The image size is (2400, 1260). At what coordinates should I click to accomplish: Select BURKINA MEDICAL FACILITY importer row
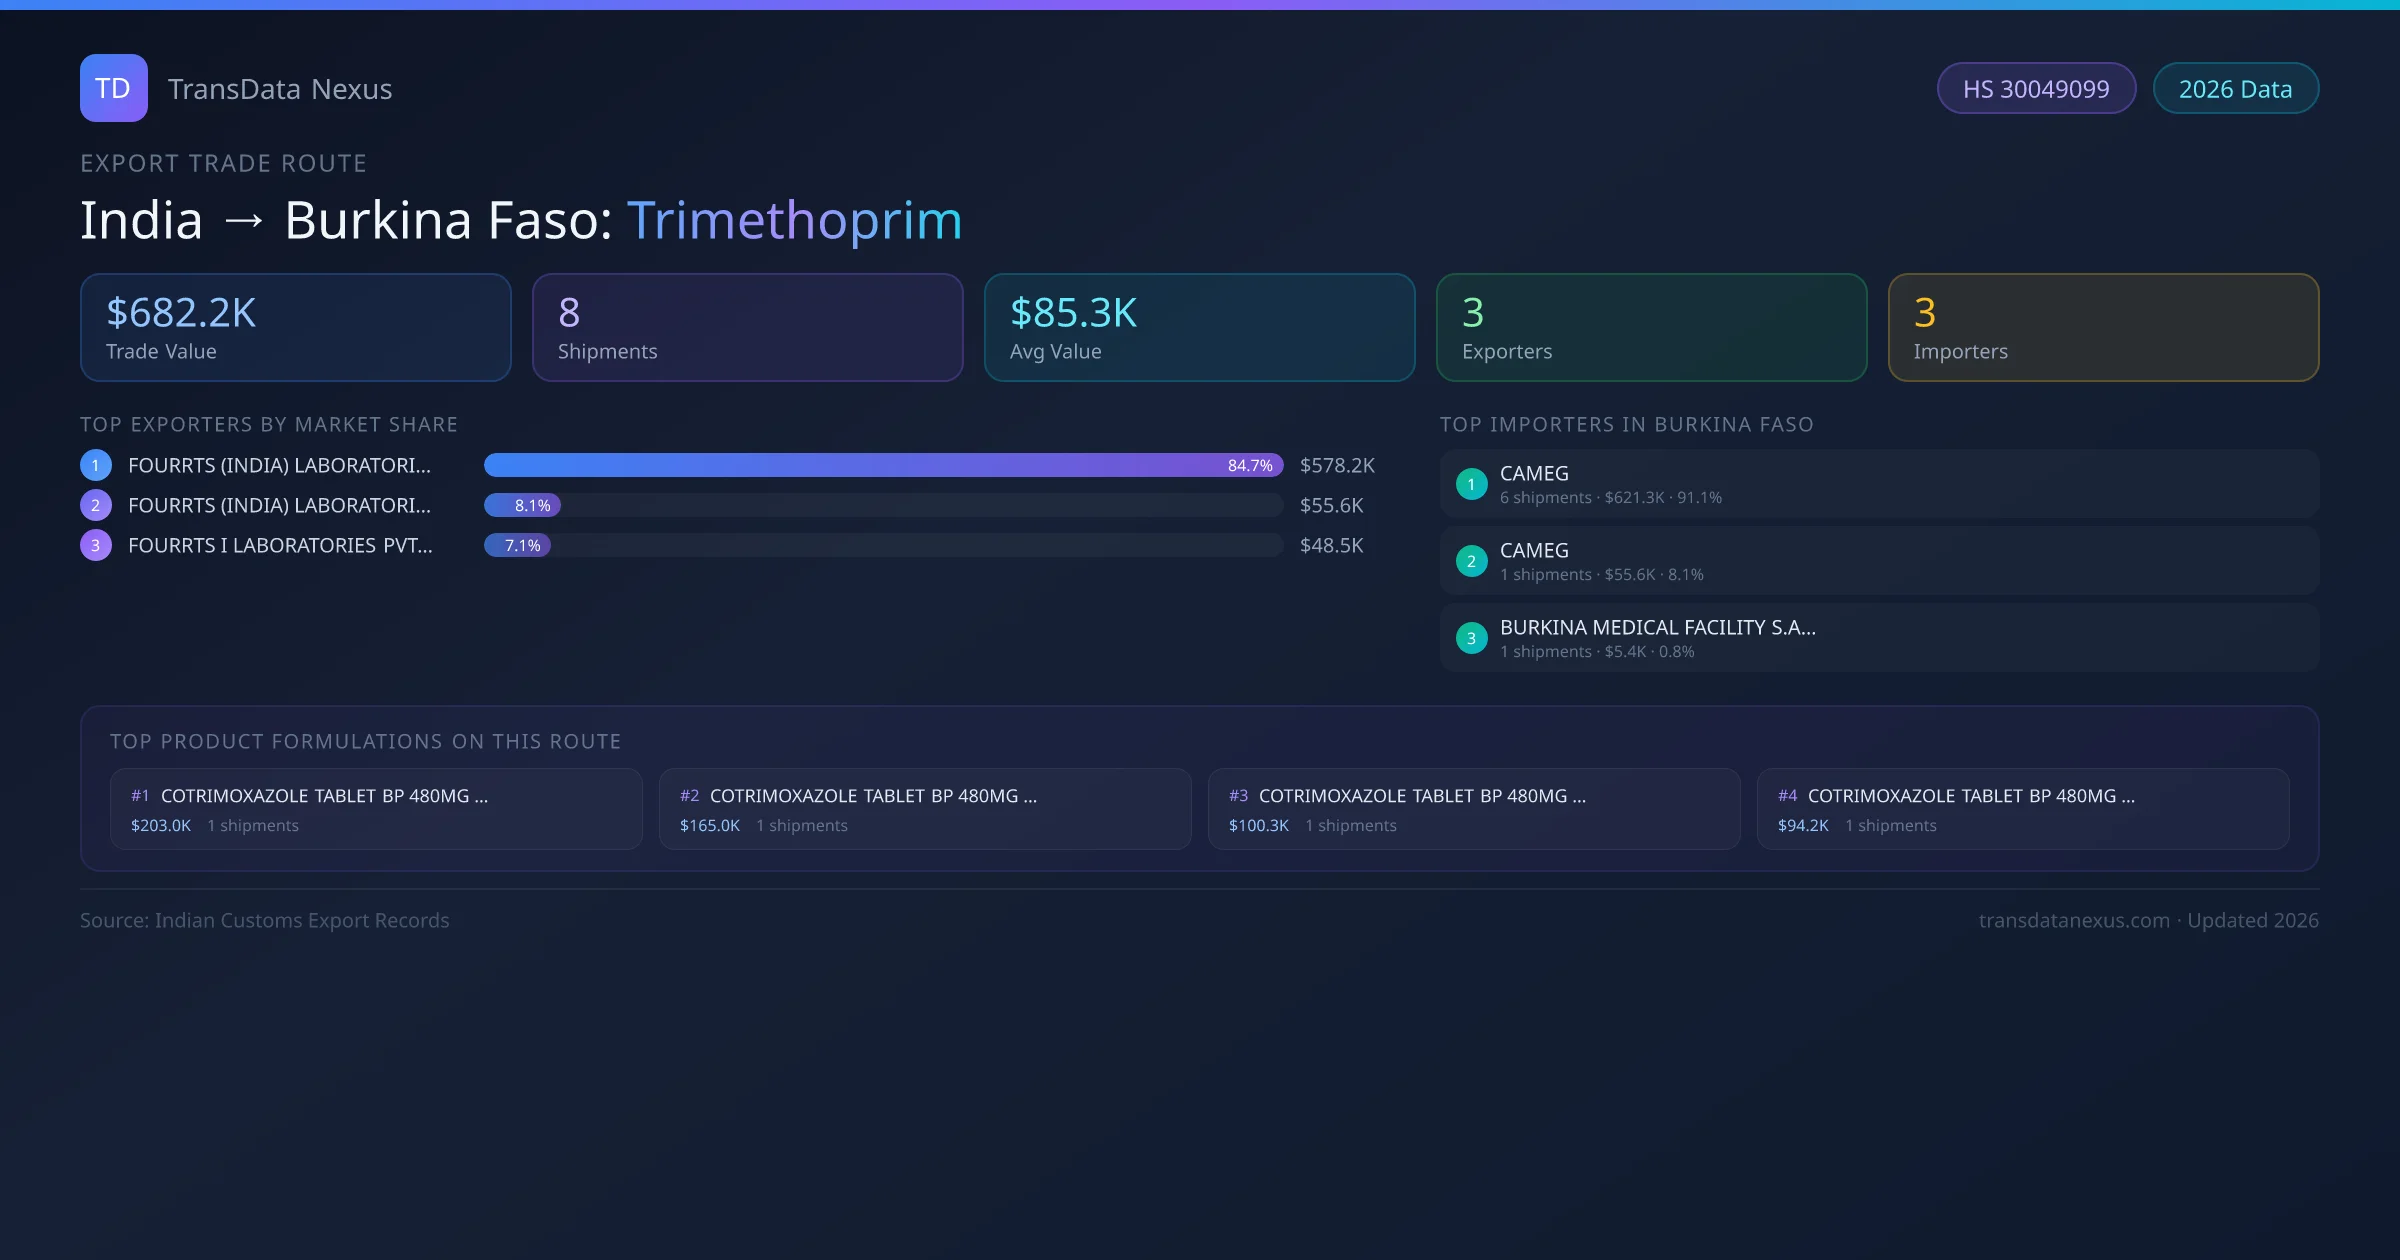(x=1878, y=638)
